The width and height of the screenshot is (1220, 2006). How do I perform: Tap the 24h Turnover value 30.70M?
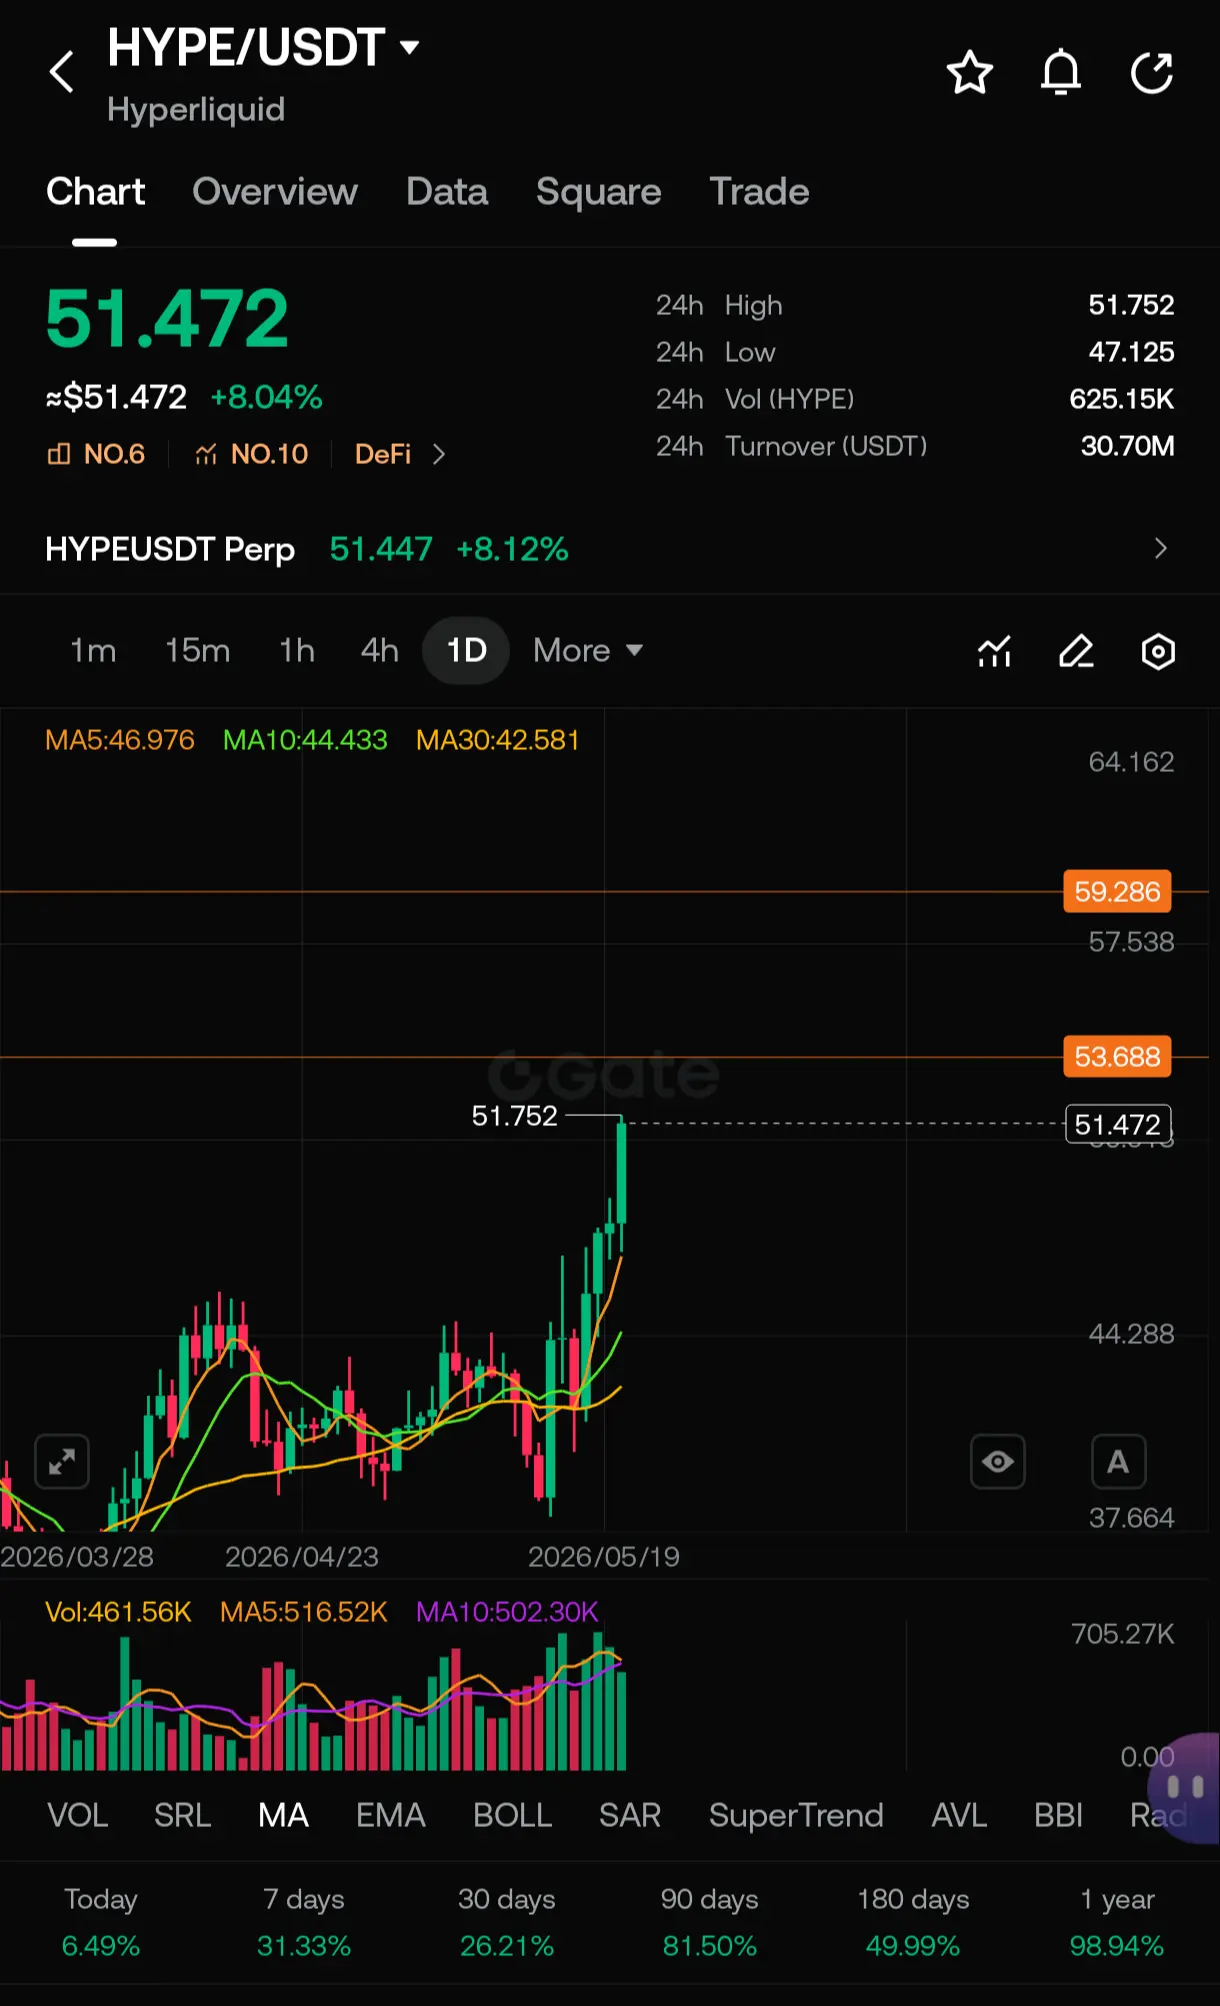pyautogui.click(x=1127, y=446)
